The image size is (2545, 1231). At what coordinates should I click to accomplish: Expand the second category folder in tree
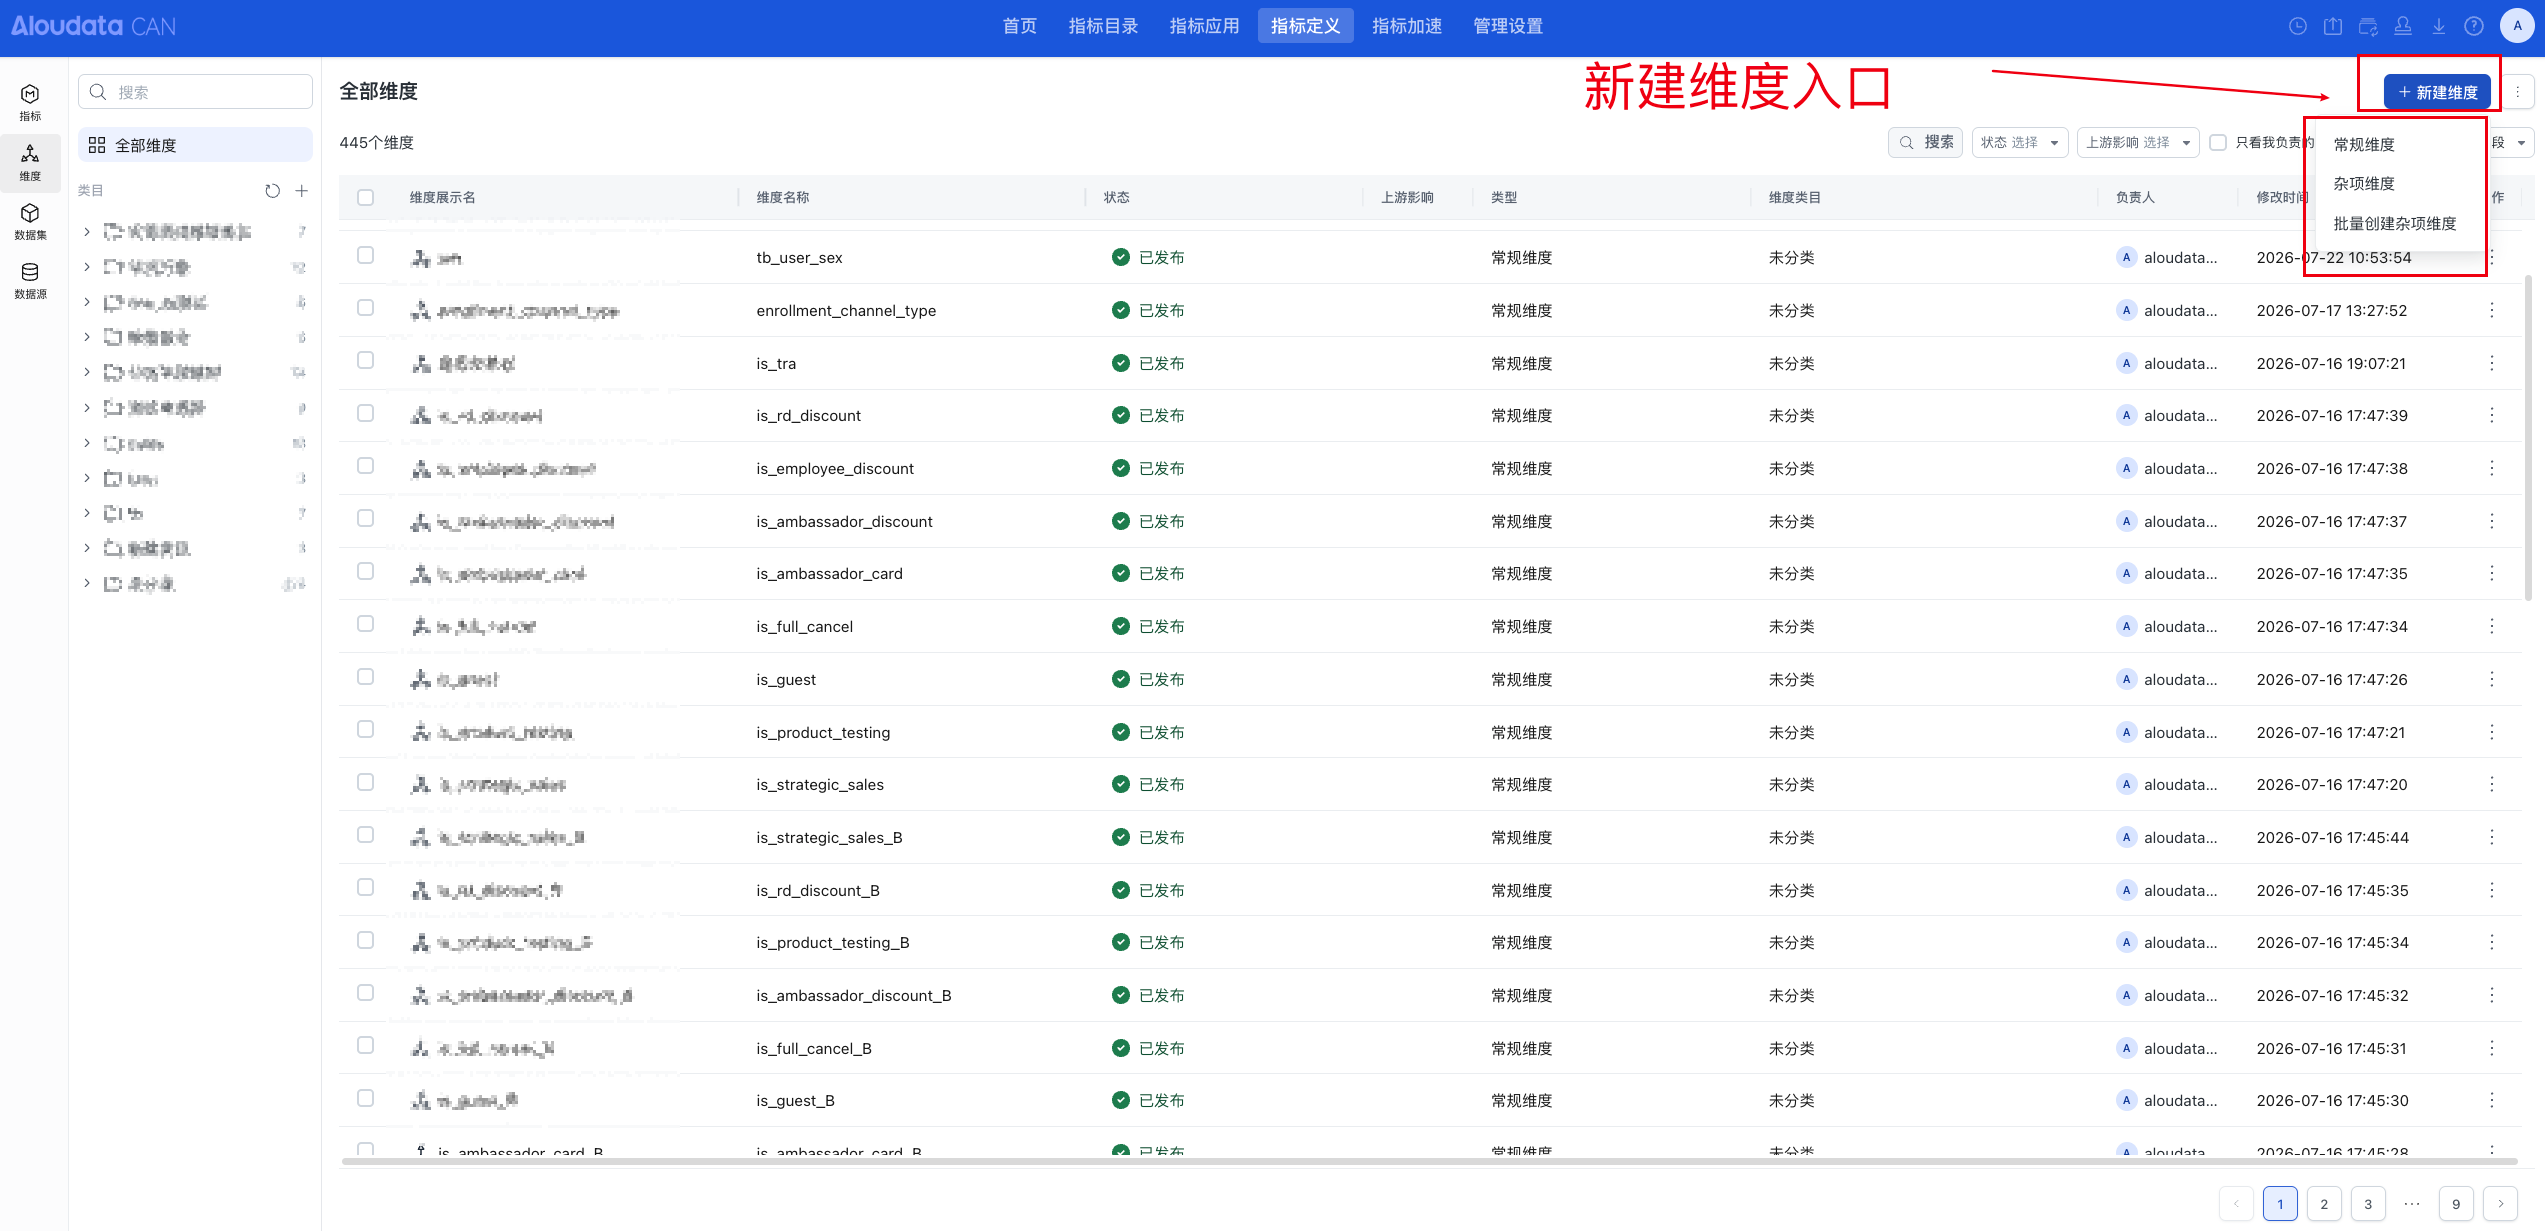pos(87,267)
